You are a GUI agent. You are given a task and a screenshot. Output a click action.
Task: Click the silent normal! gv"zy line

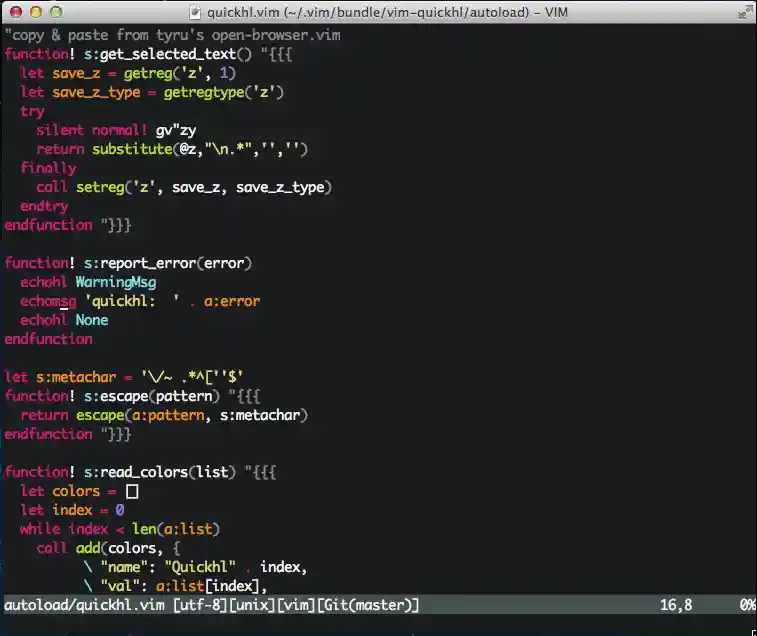pos(116,130)
